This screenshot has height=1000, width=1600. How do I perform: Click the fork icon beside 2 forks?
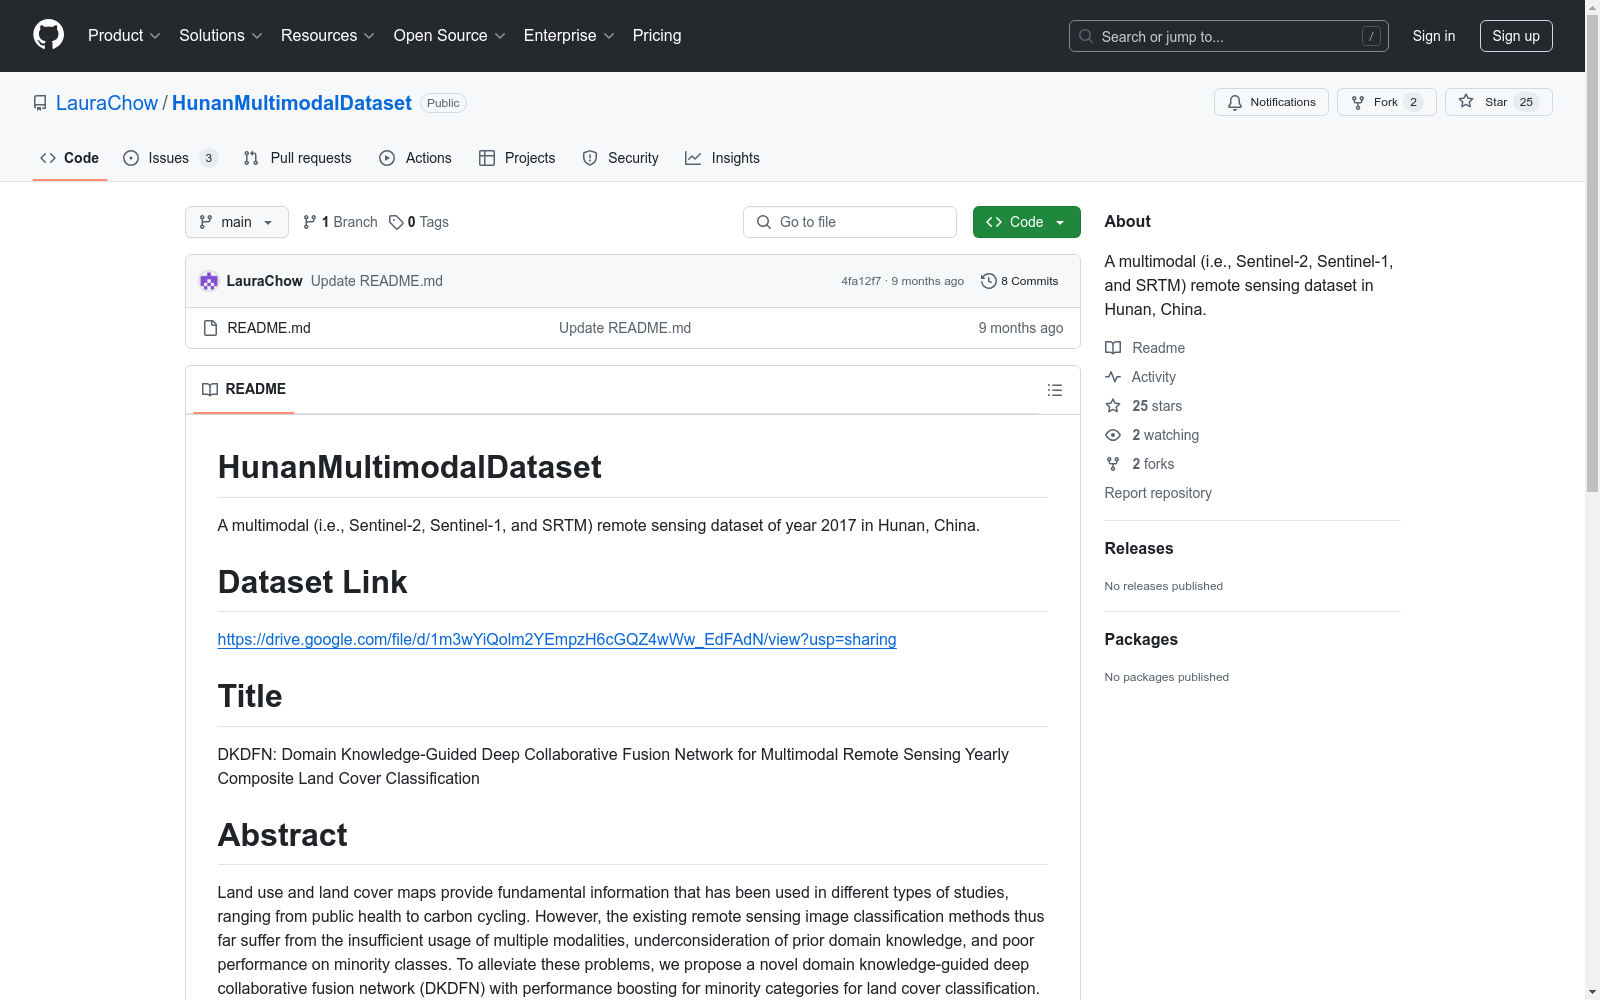[1113, 464]
